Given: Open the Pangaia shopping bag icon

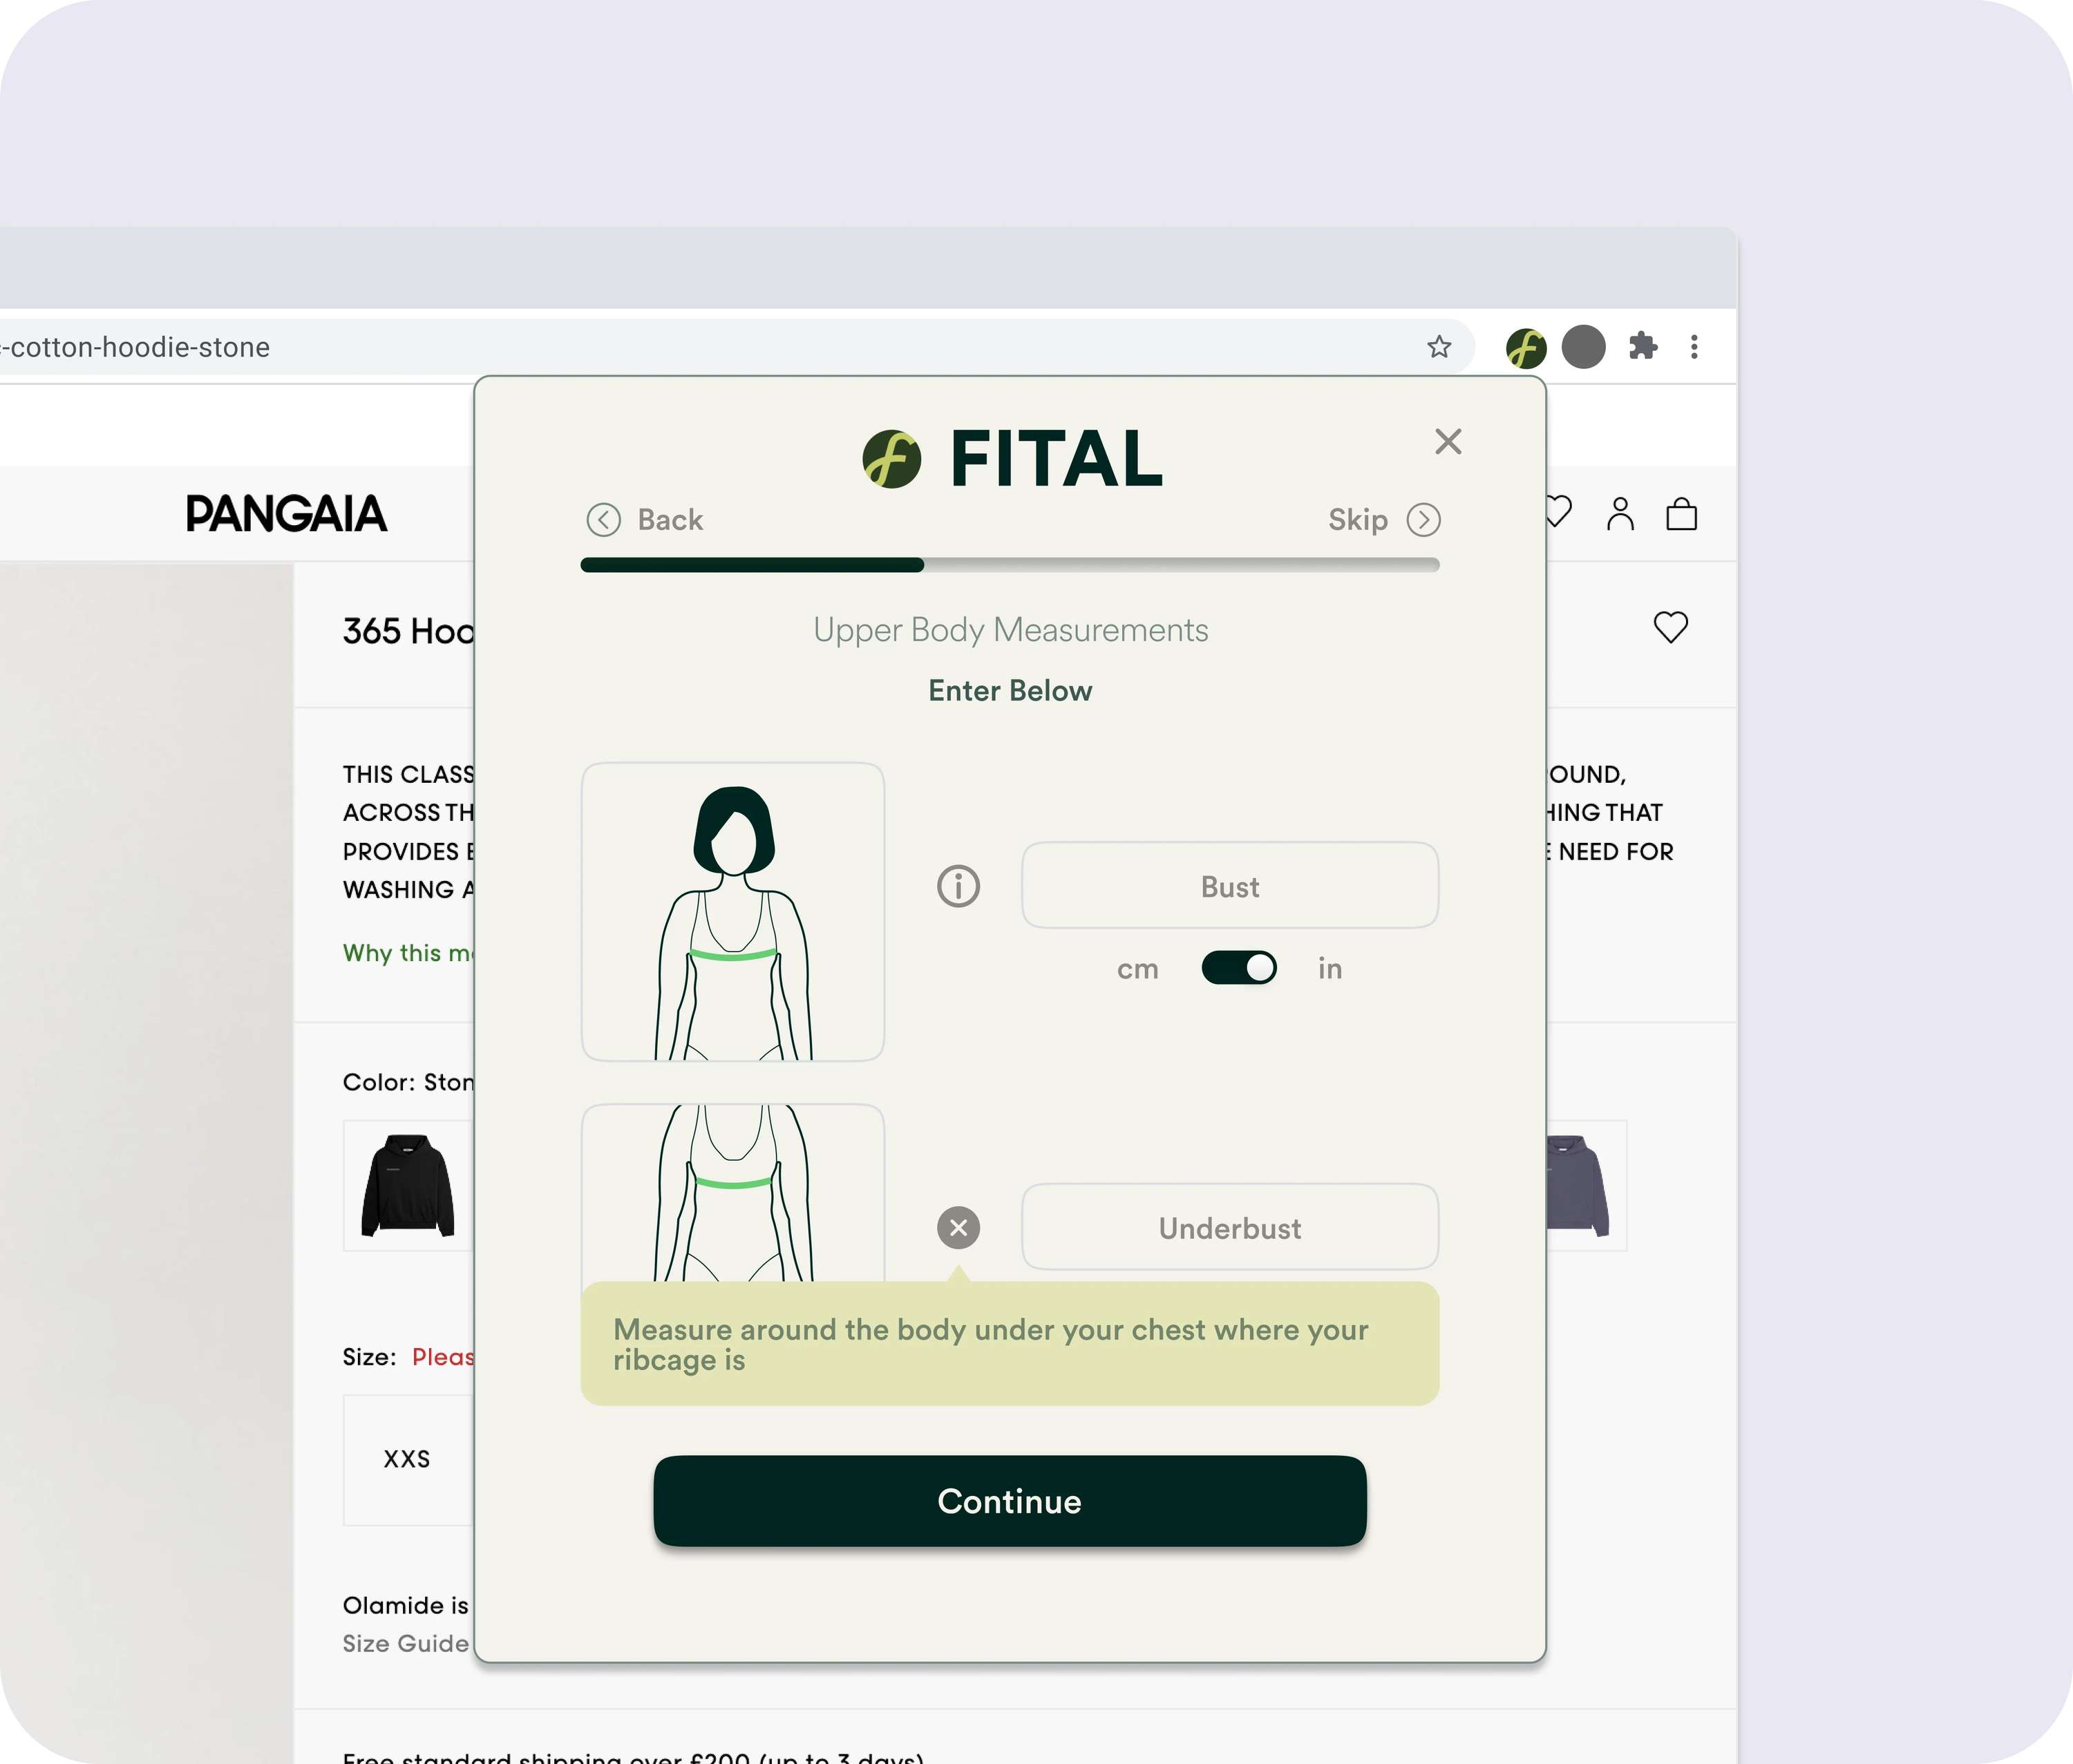Looking at the screenshot, I should 1681,514.
